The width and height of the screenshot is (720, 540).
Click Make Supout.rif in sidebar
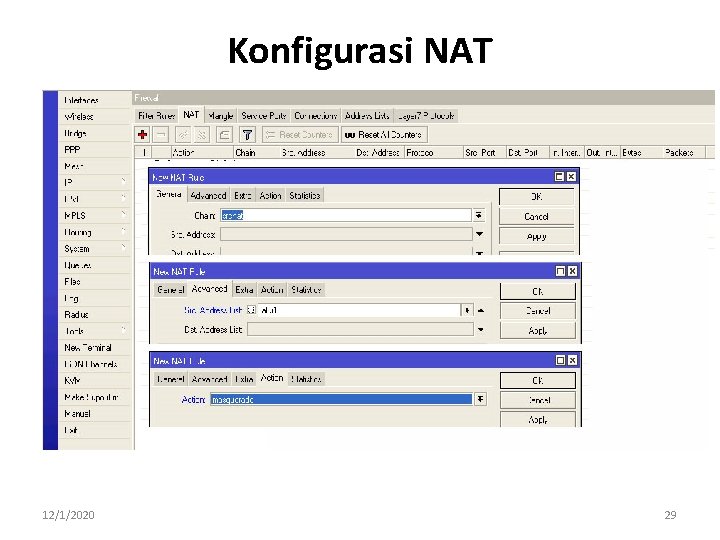point(91,397)
